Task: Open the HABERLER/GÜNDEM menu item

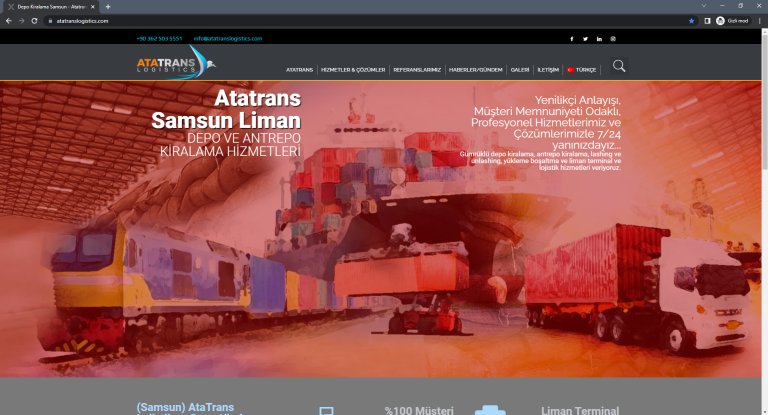Action: coord(476,70)
